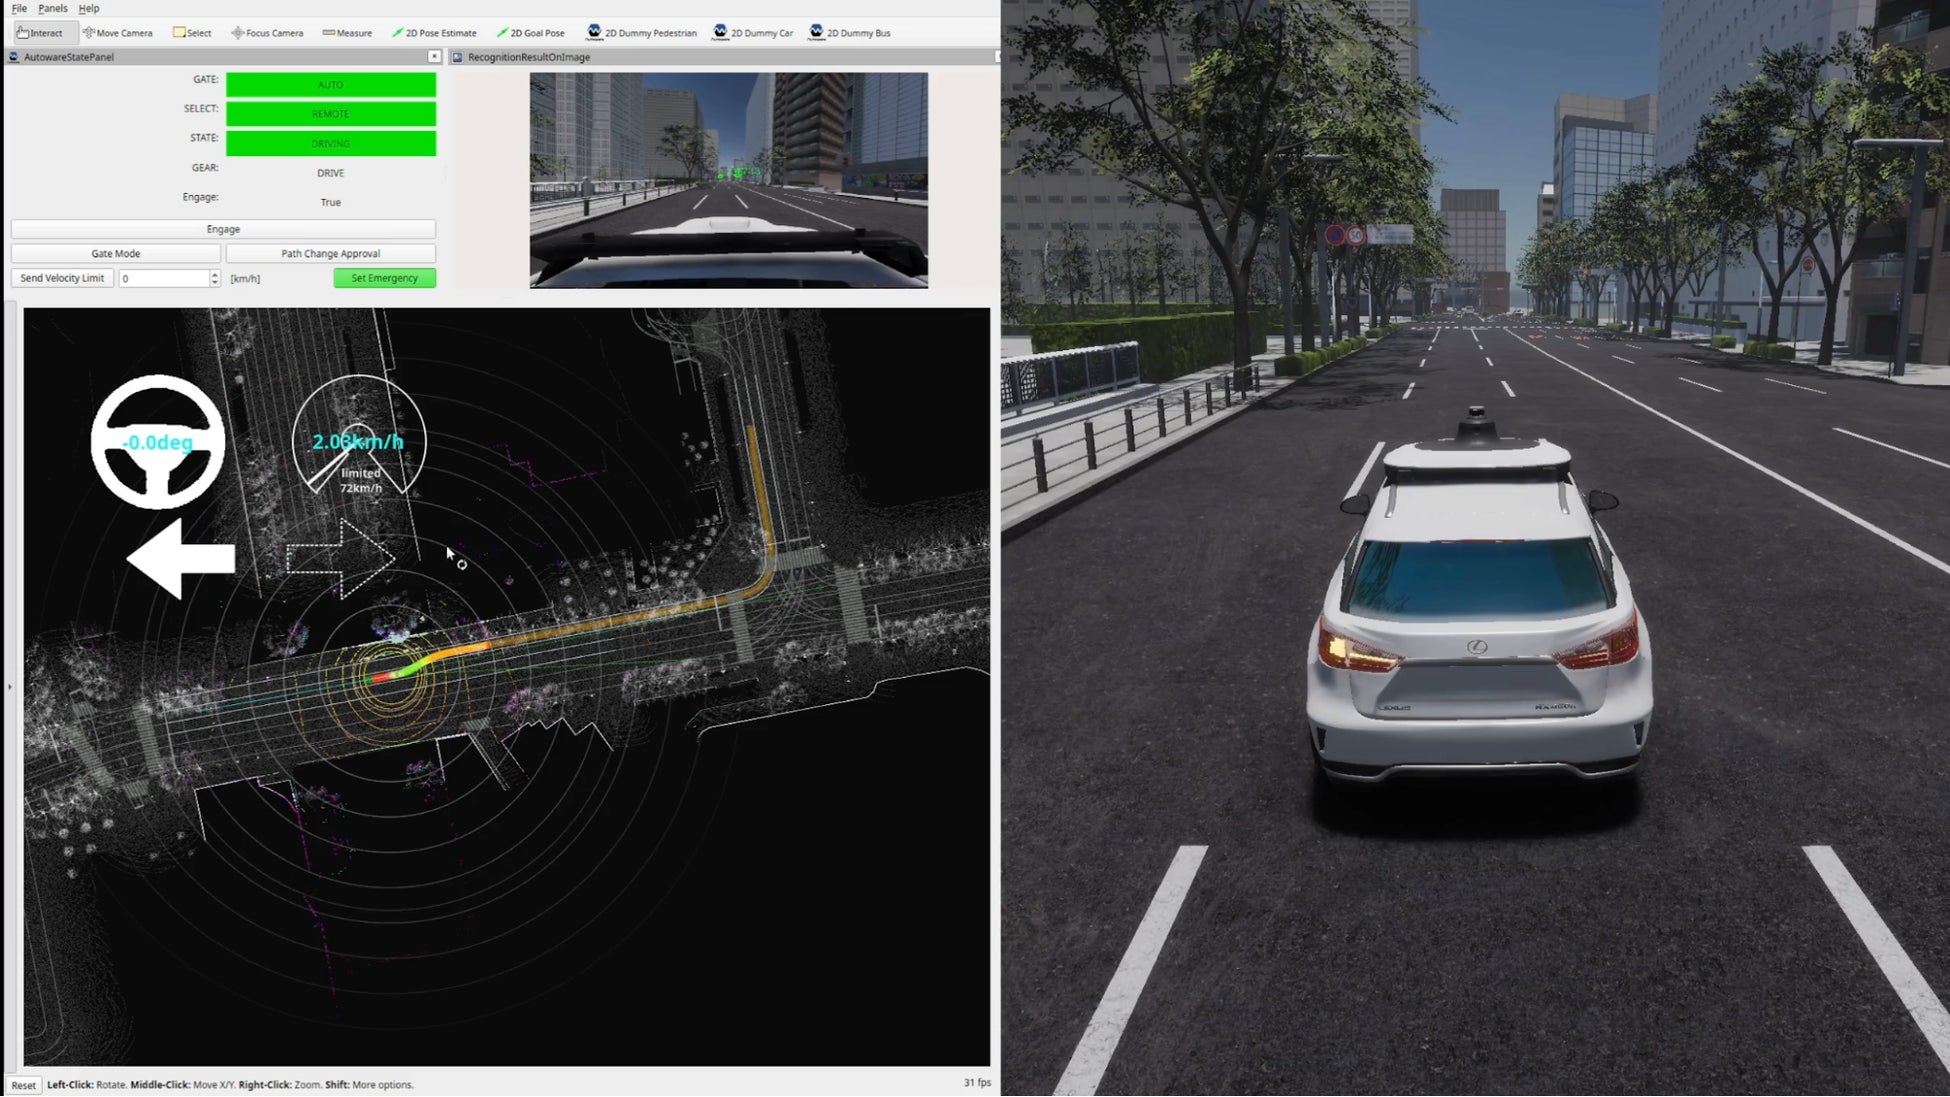The image size is (1950, 1097).
Task: Click the Focus Camera tool
Action: [267, 33]
